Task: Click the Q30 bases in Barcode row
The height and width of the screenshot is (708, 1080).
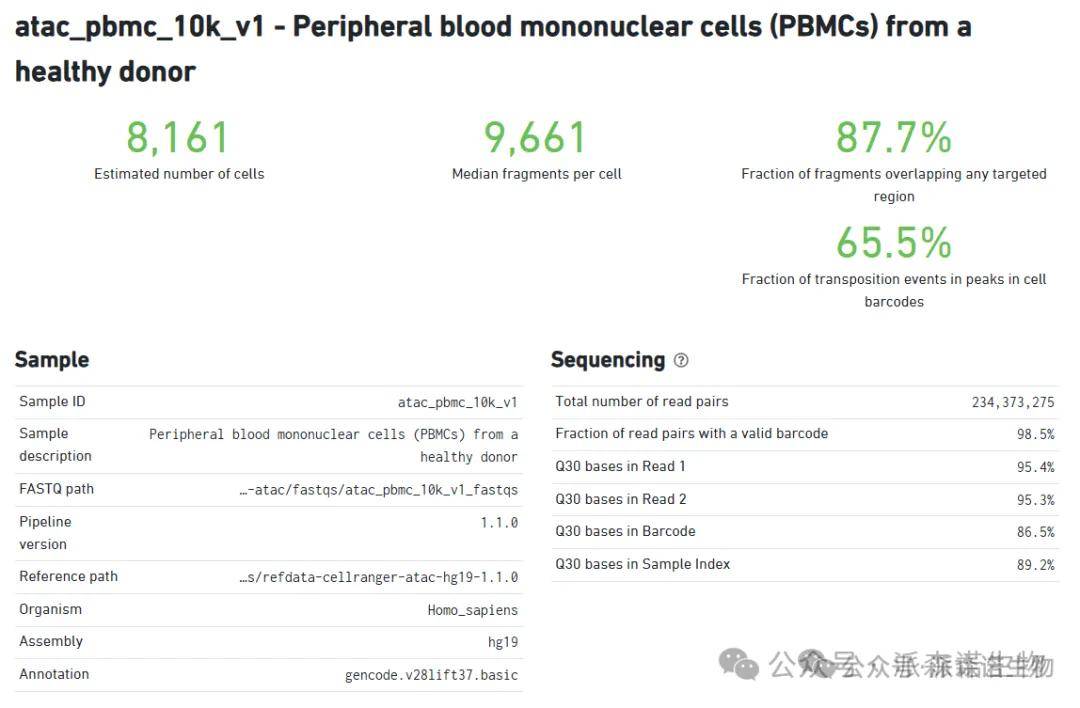Action: [804, 532]
